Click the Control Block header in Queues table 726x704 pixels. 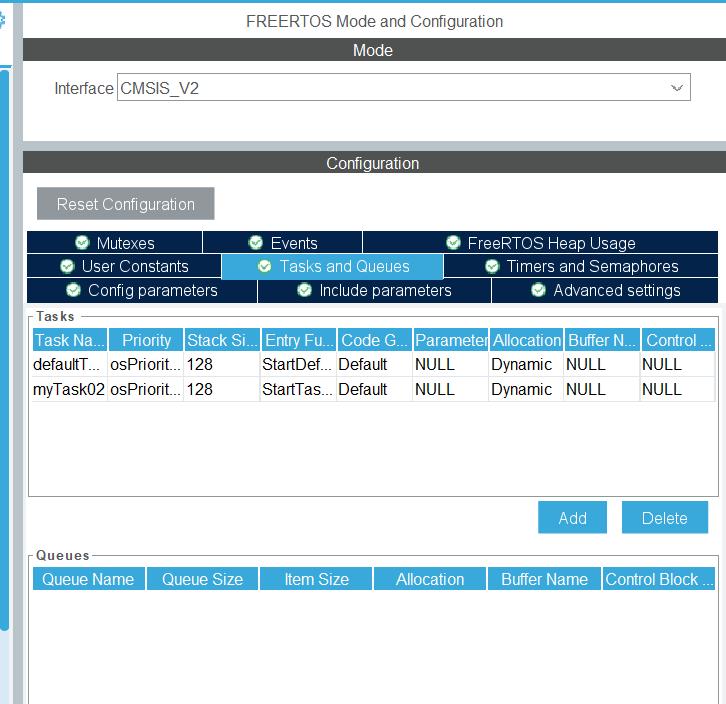pos(658,578)
